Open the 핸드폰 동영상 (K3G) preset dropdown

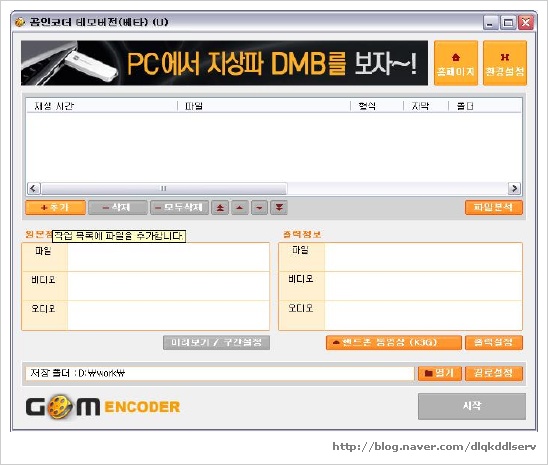tap(394, 342)
